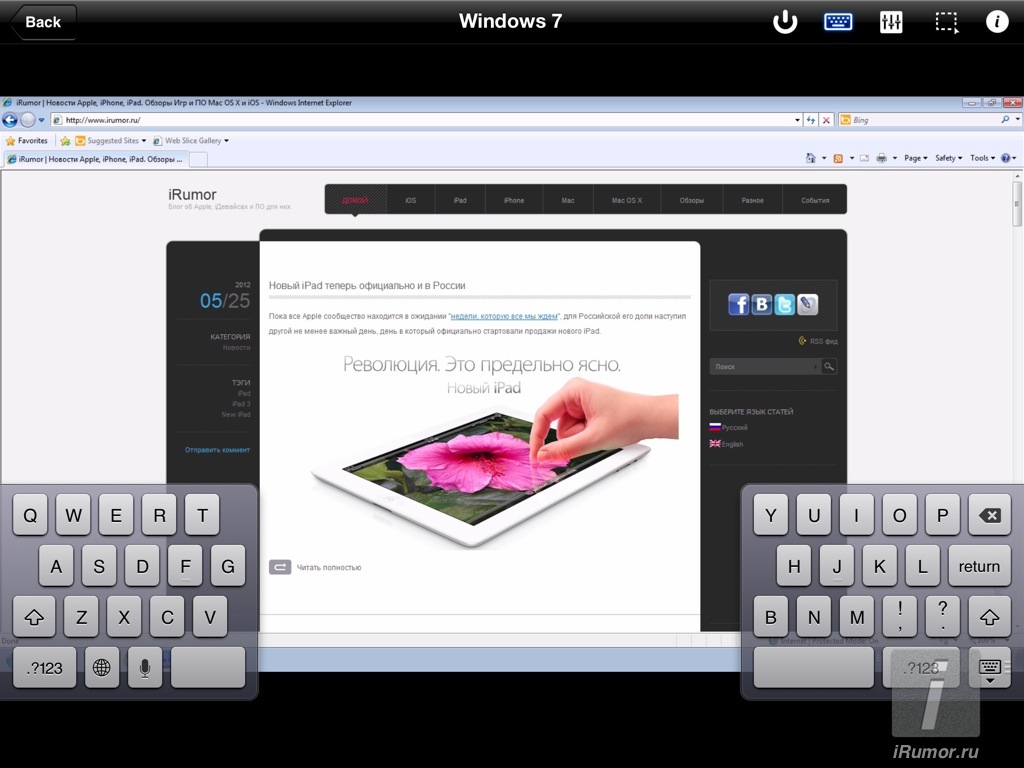The width and height of the screenshot is (1024, 768).
Task: Click the IE back arrow button
Action: tap(10, 120)
